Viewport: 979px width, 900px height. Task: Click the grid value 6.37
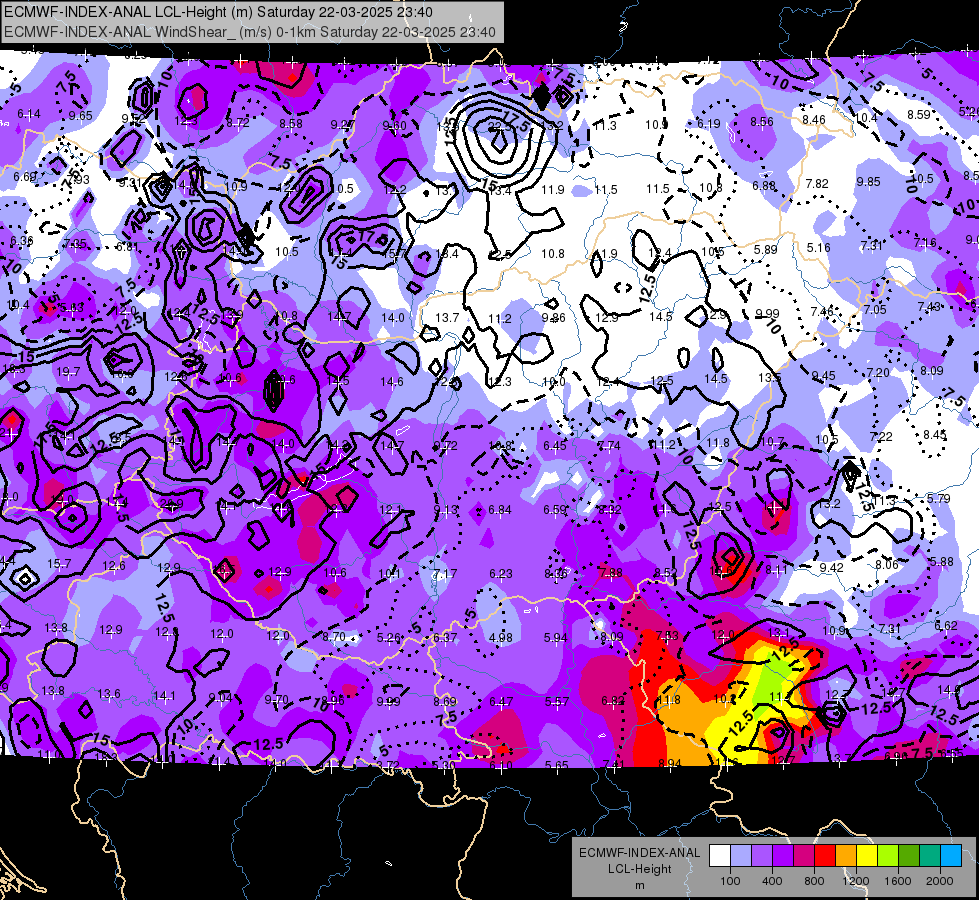pos(445,638)
